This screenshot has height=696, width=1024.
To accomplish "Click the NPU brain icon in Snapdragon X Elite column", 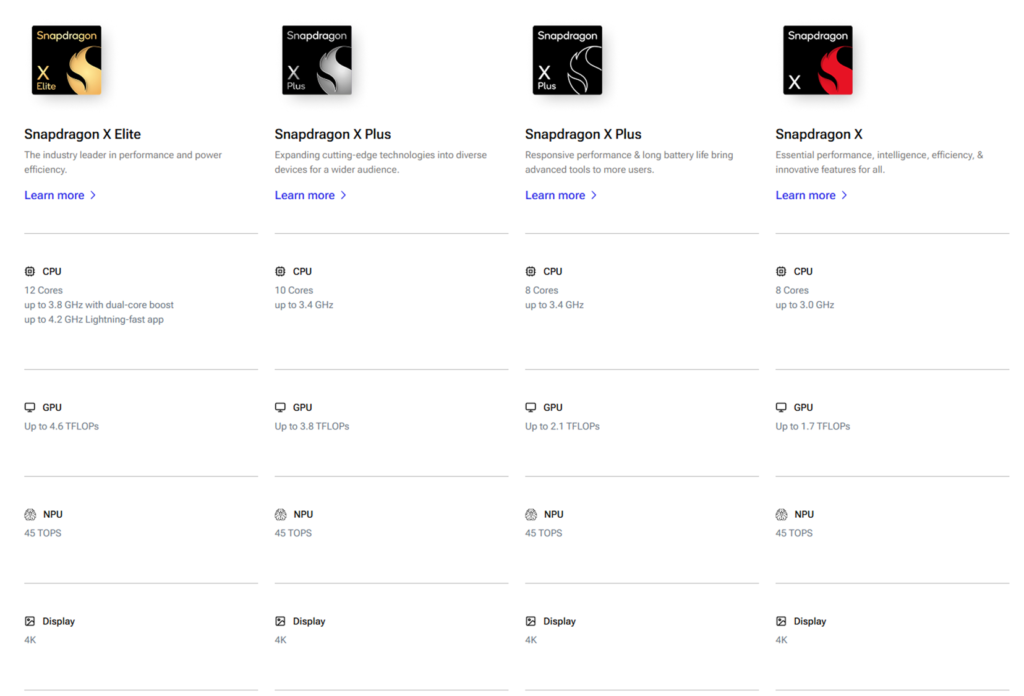I will pos(30,514).
